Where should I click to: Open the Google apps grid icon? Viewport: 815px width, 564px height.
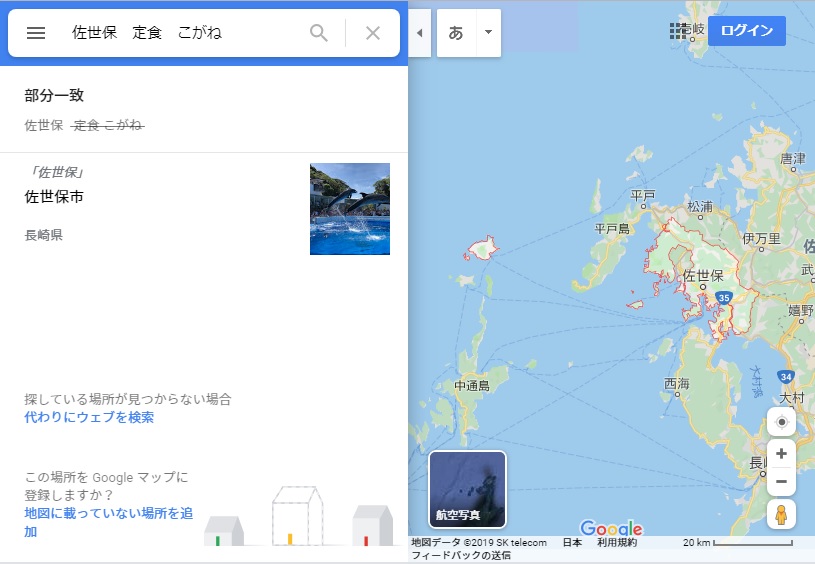[x=678, y=31]
